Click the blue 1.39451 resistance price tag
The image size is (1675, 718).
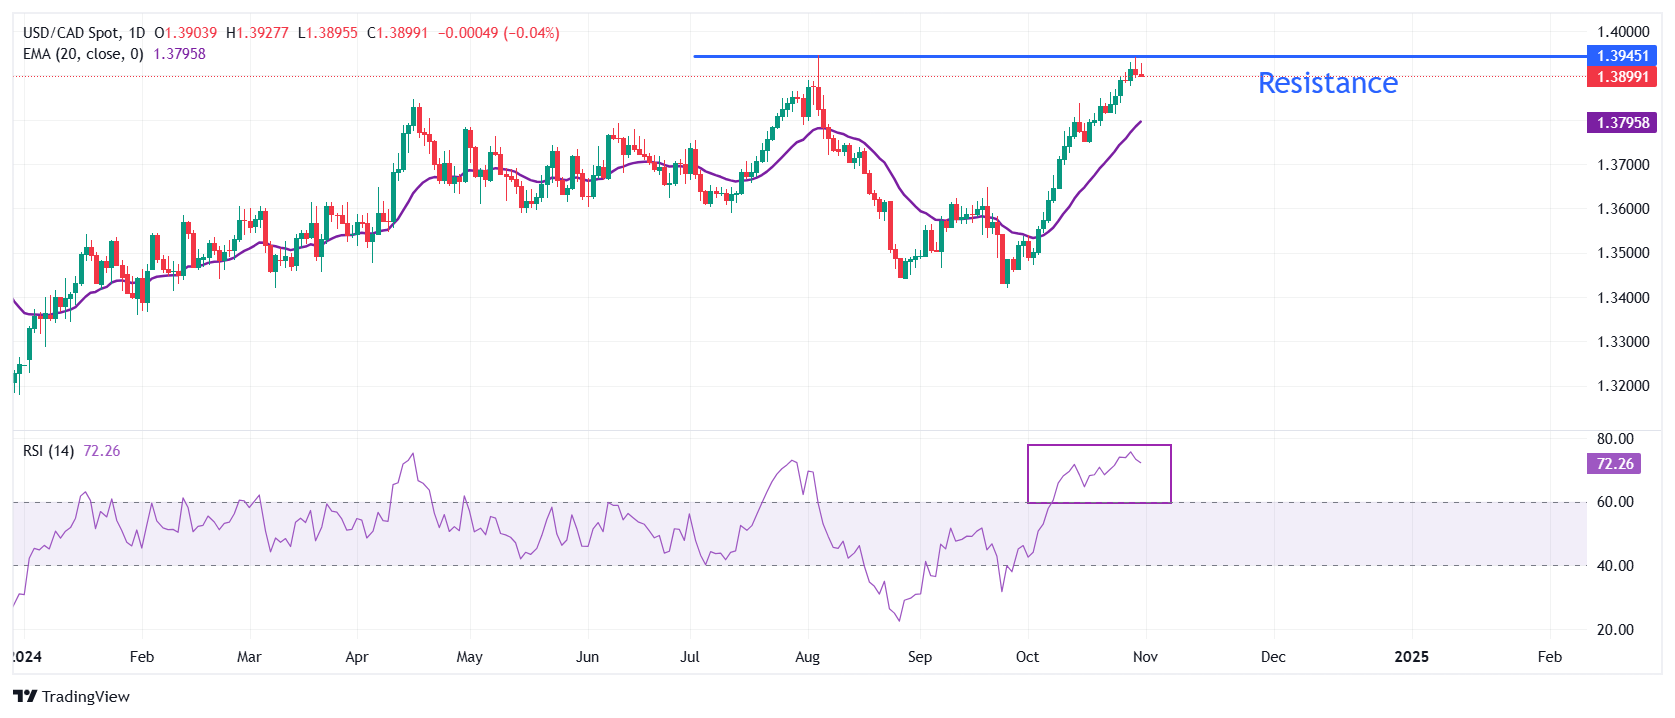point(1621,56)
